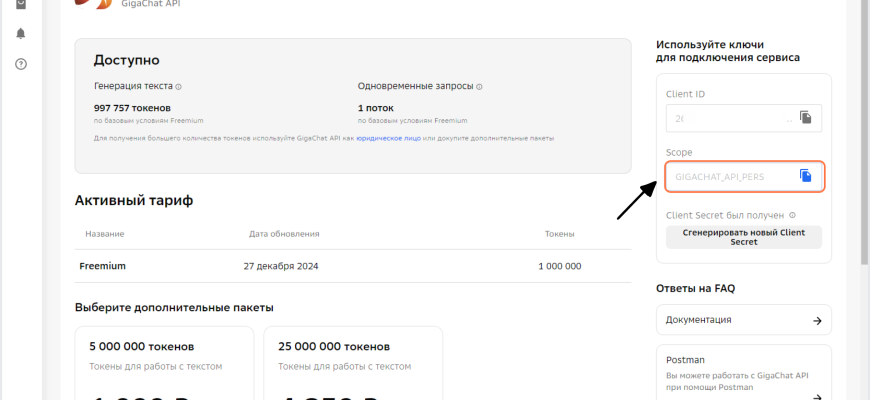Click the GigaChat API logo

click(x=95, y=4)
